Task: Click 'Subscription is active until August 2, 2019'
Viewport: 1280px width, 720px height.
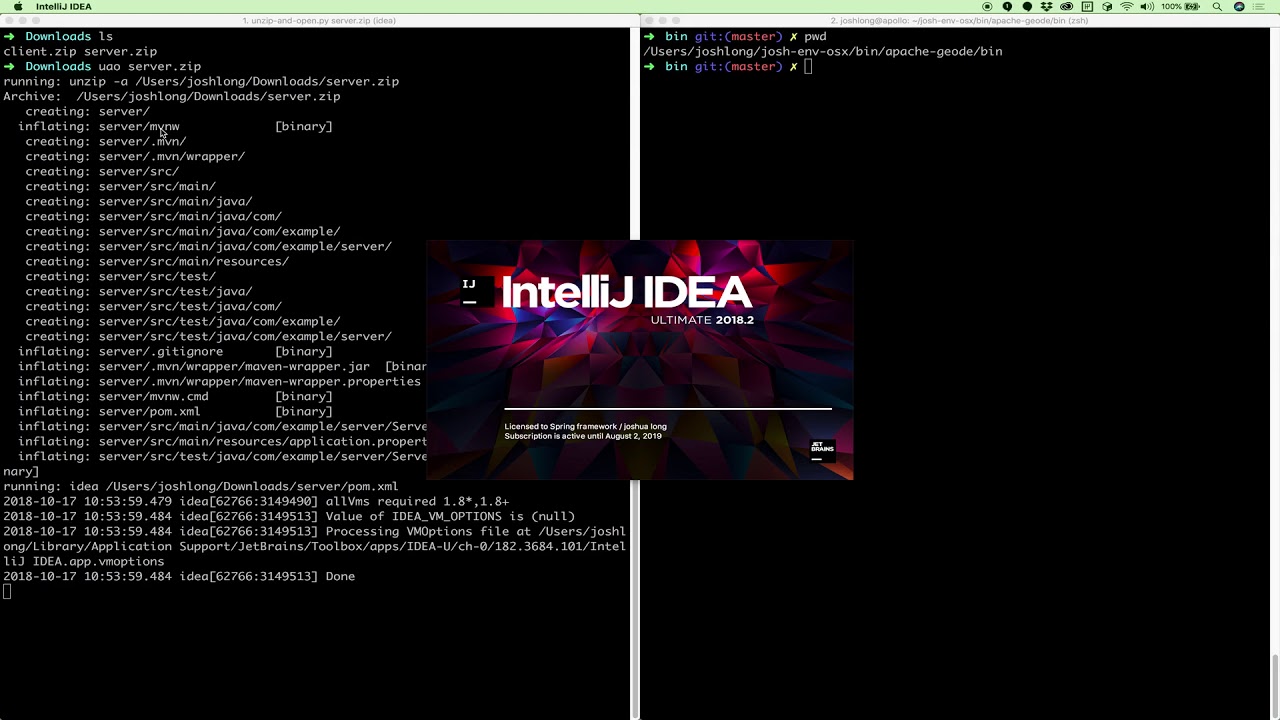Action: [x=583, y=436]
